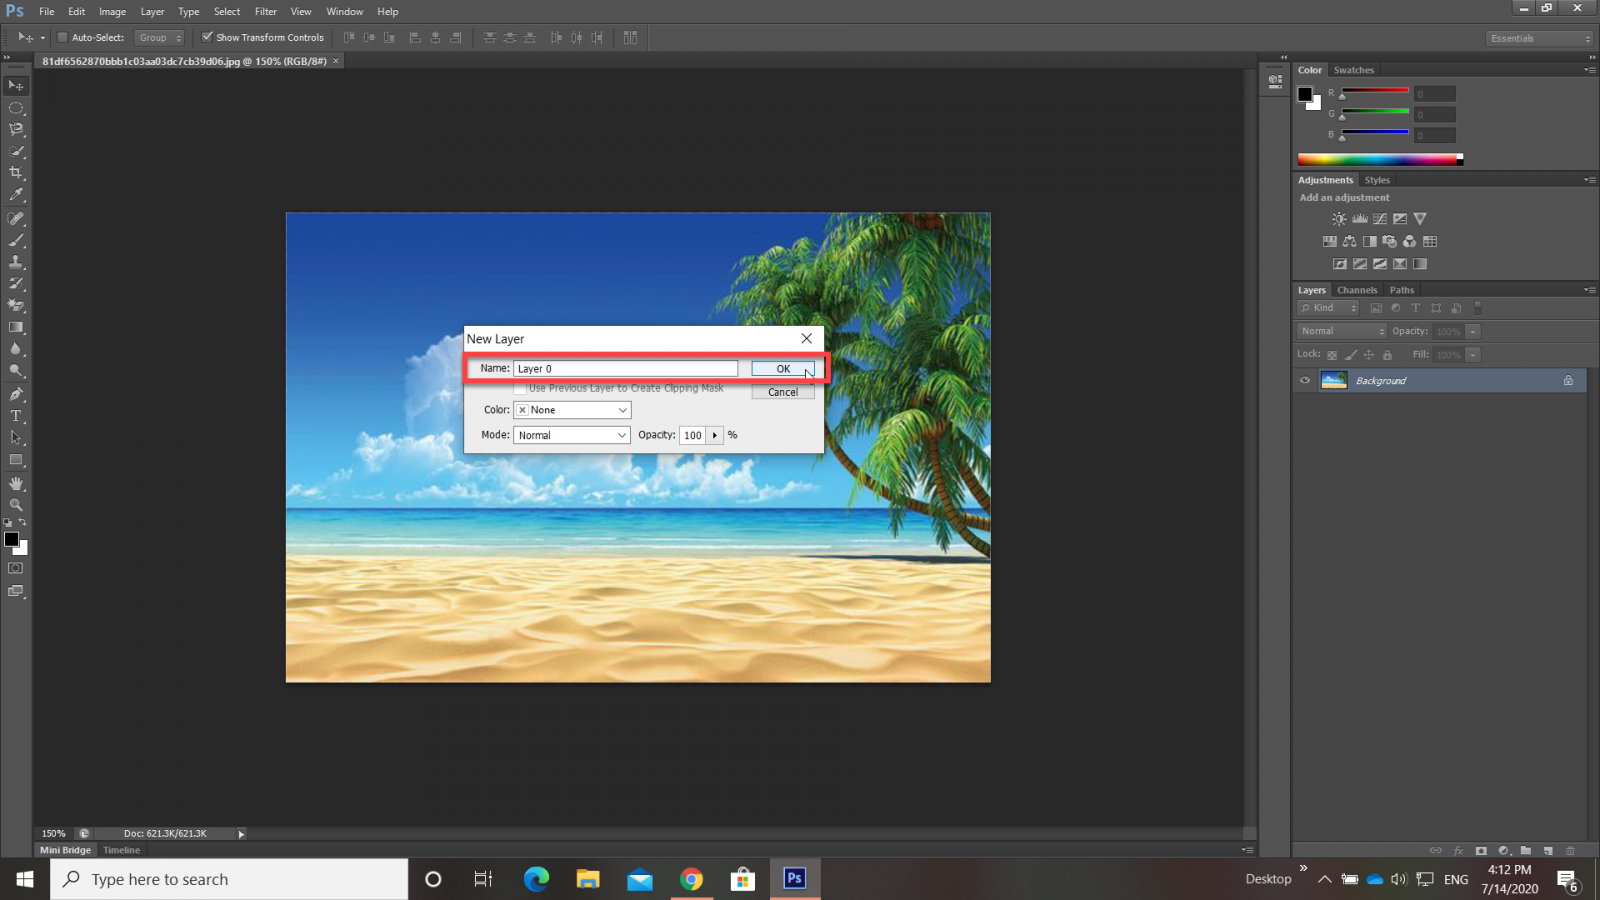This screenshot has height=900, width=1600.
Task: Enable the Auto-Select checkbox
Action: click(62, 38)
